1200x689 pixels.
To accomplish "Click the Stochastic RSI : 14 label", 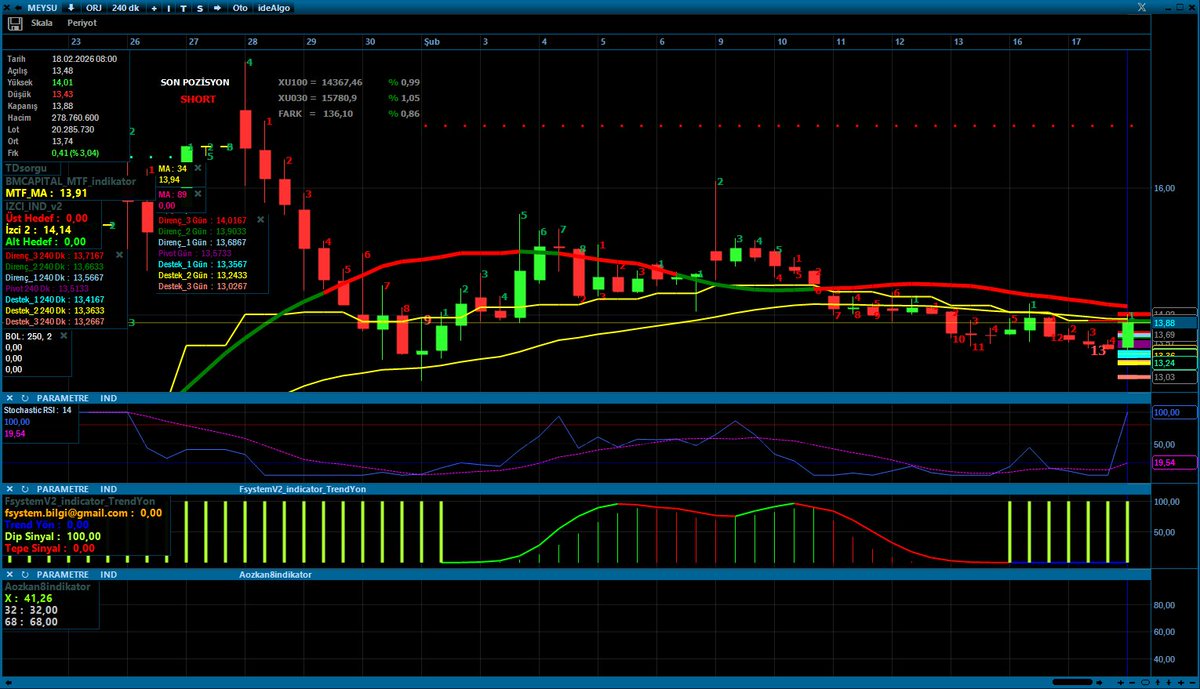I will click(39, 410).
